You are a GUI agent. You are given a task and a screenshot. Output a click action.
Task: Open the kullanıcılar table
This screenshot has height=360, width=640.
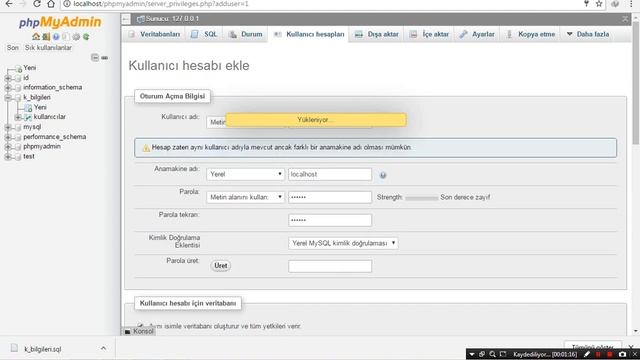point(50,117)
